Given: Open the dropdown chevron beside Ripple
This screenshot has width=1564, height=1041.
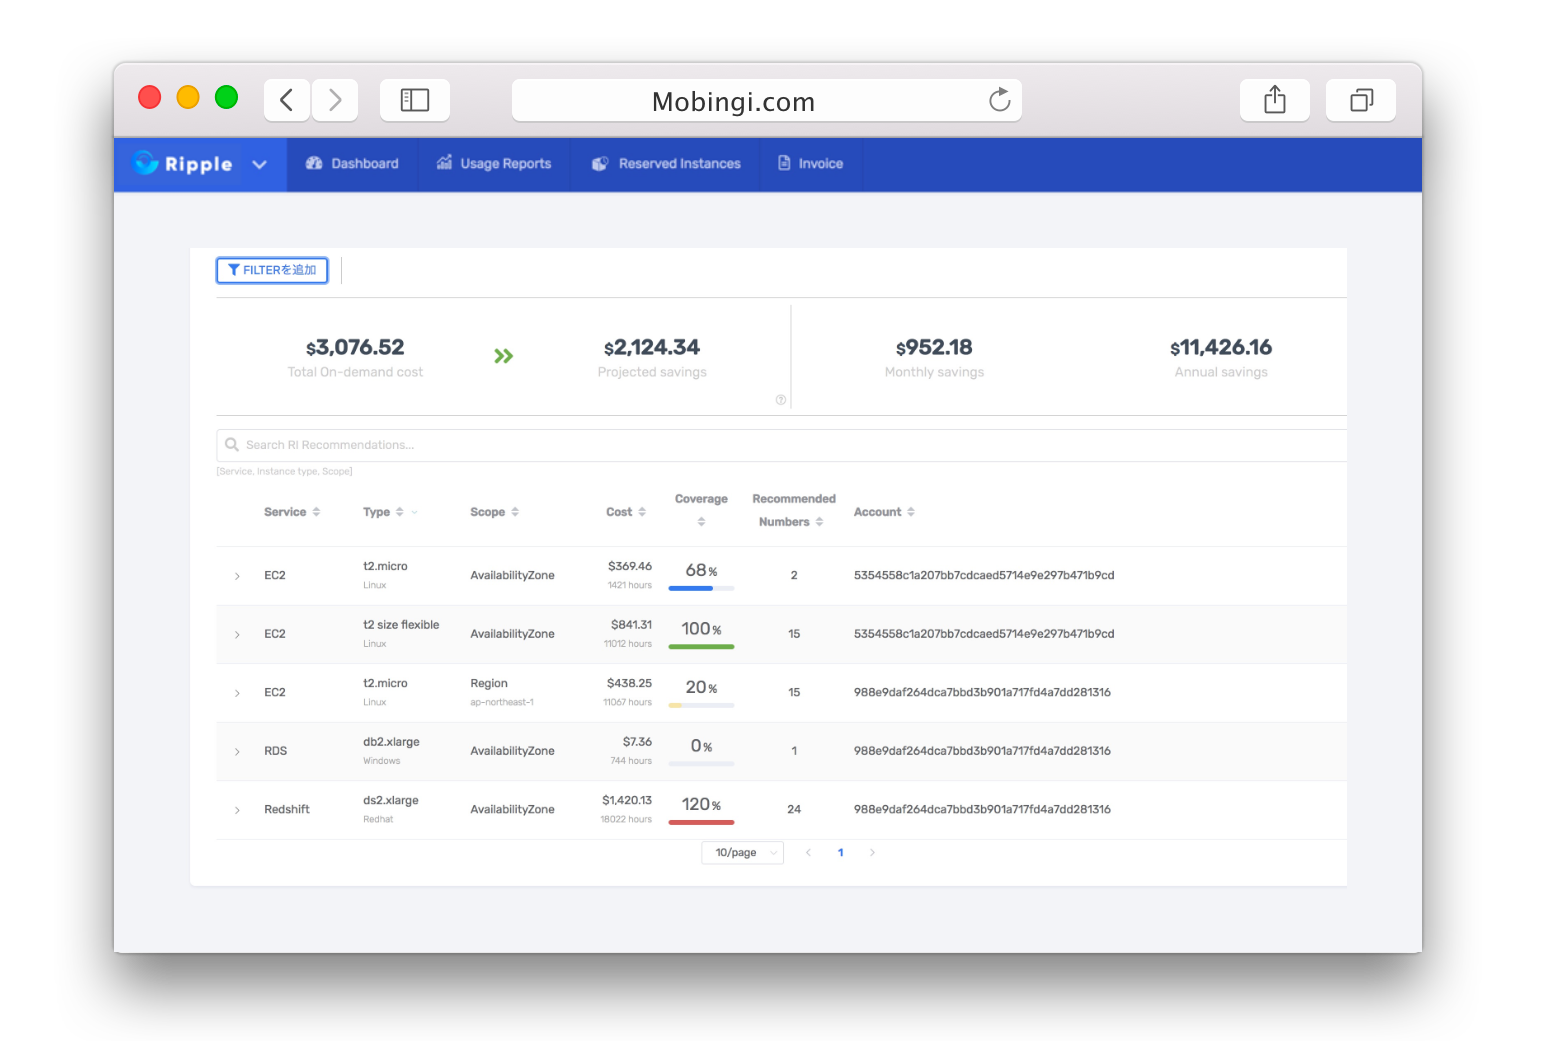Looking at the screenshot, I should coord(260,165).
